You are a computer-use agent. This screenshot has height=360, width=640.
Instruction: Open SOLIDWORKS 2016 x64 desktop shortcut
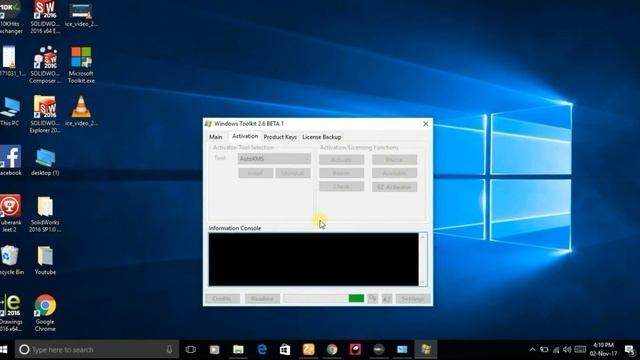pyautogui.click(x=45, y=17)
